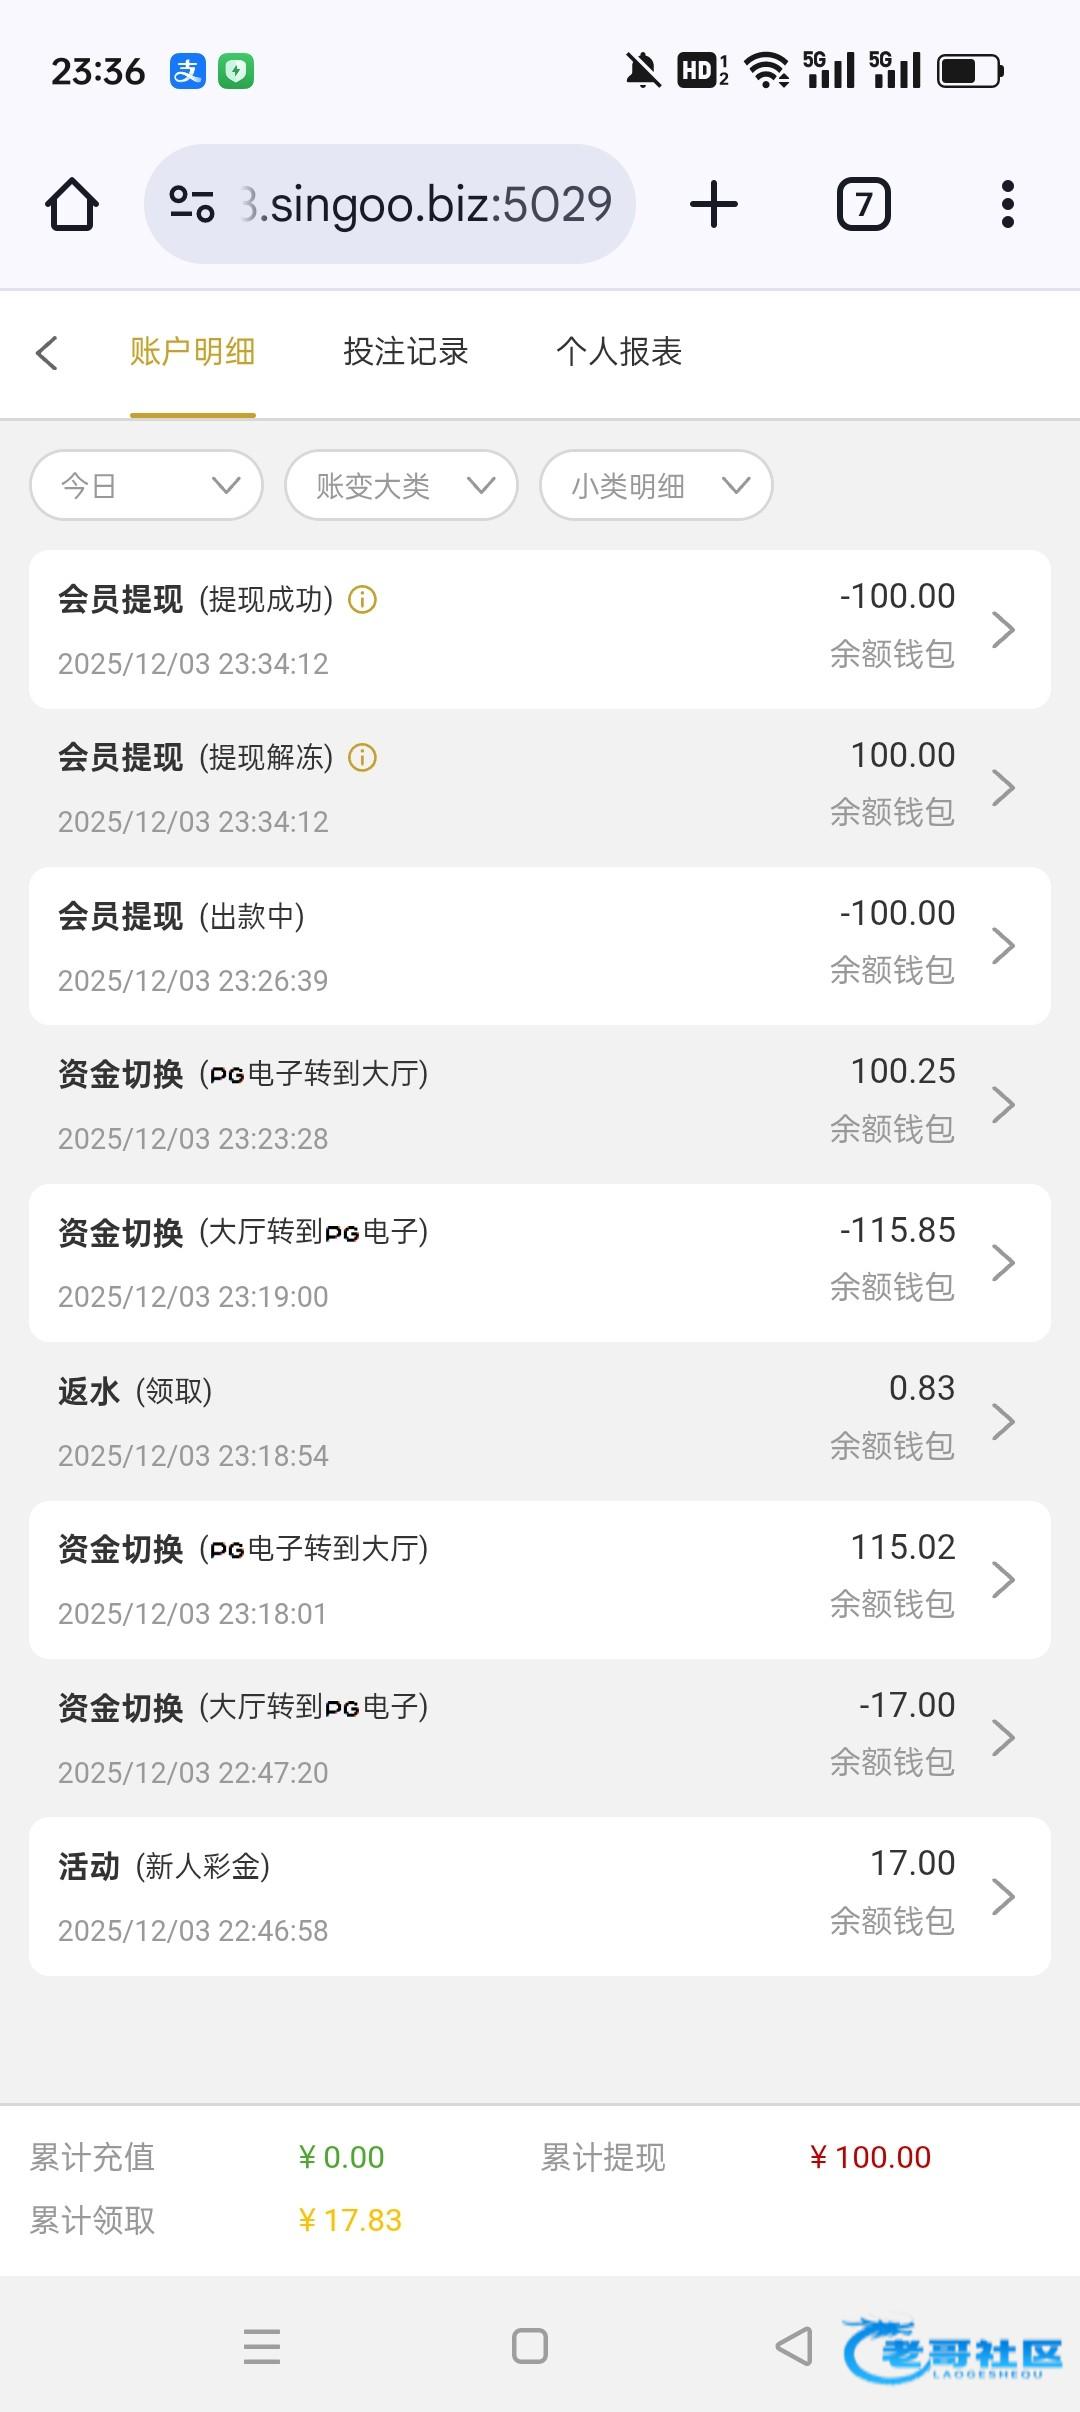Viewport: 1080px width, 2412px height.
Task: Tap info icon beside 提现解冻
Action: tap(362, 758)
